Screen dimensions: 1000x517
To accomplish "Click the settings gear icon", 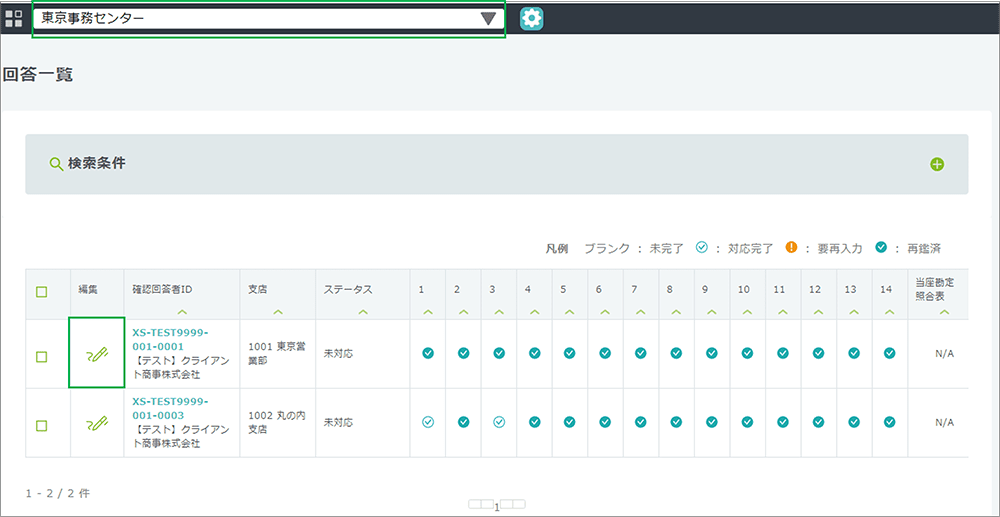I will pos(531,18).
